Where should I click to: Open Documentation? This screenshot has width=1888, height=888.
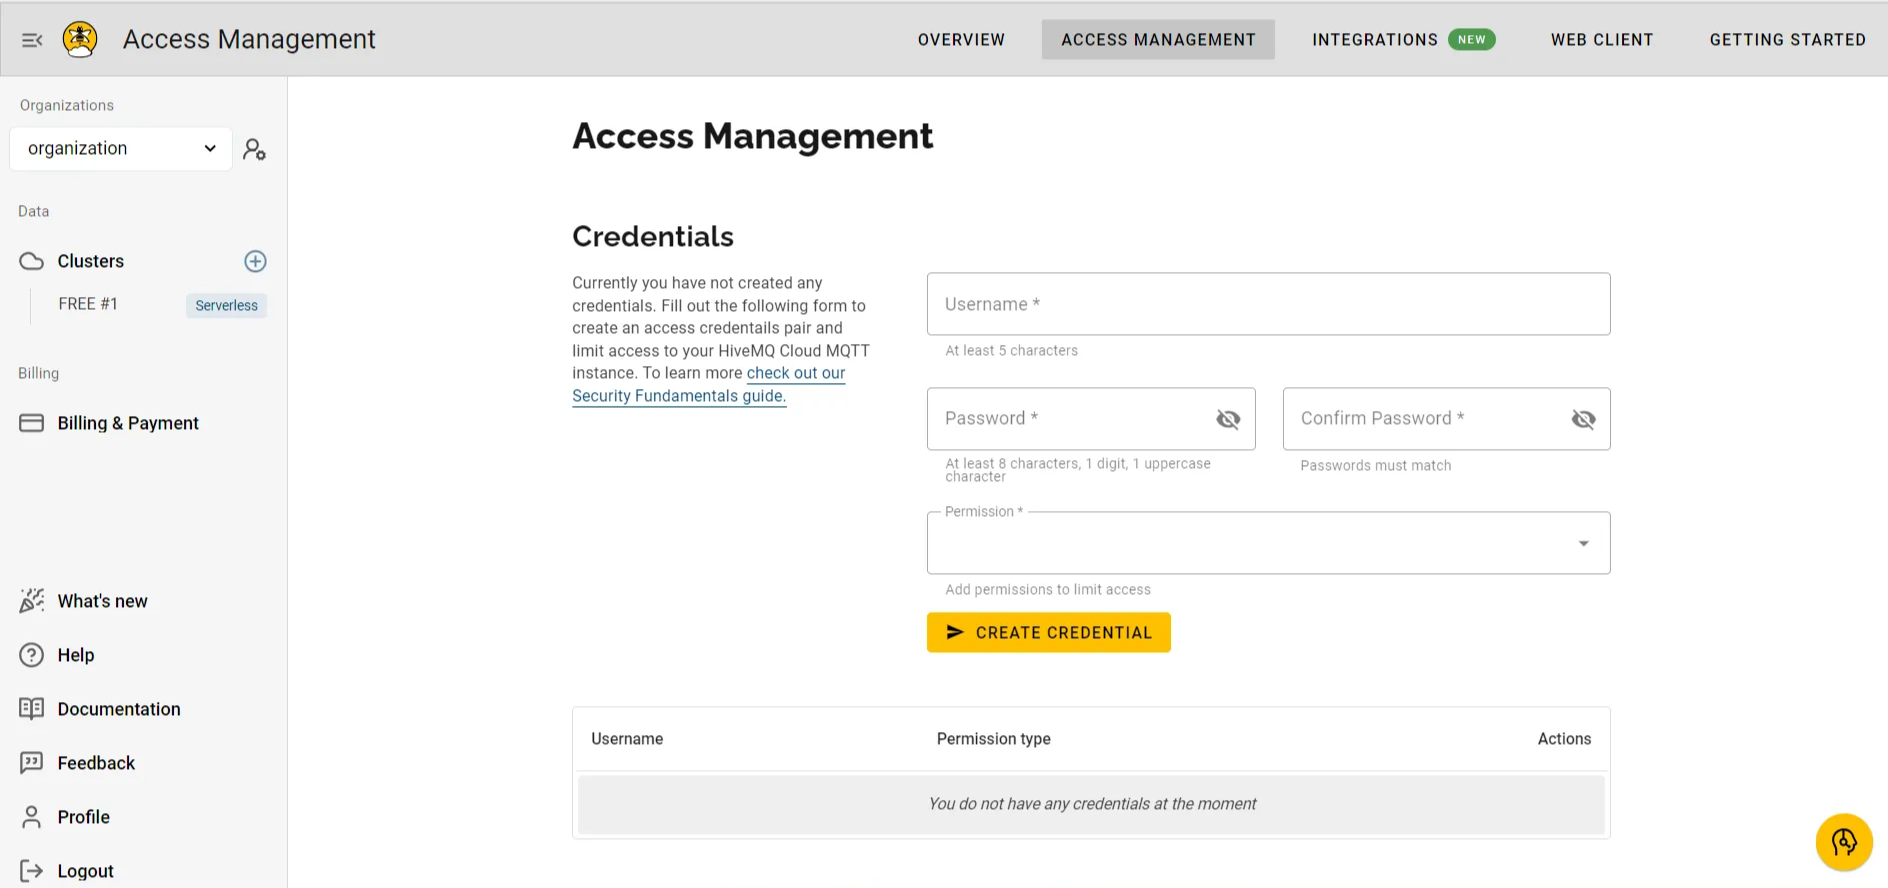[119, 709]
